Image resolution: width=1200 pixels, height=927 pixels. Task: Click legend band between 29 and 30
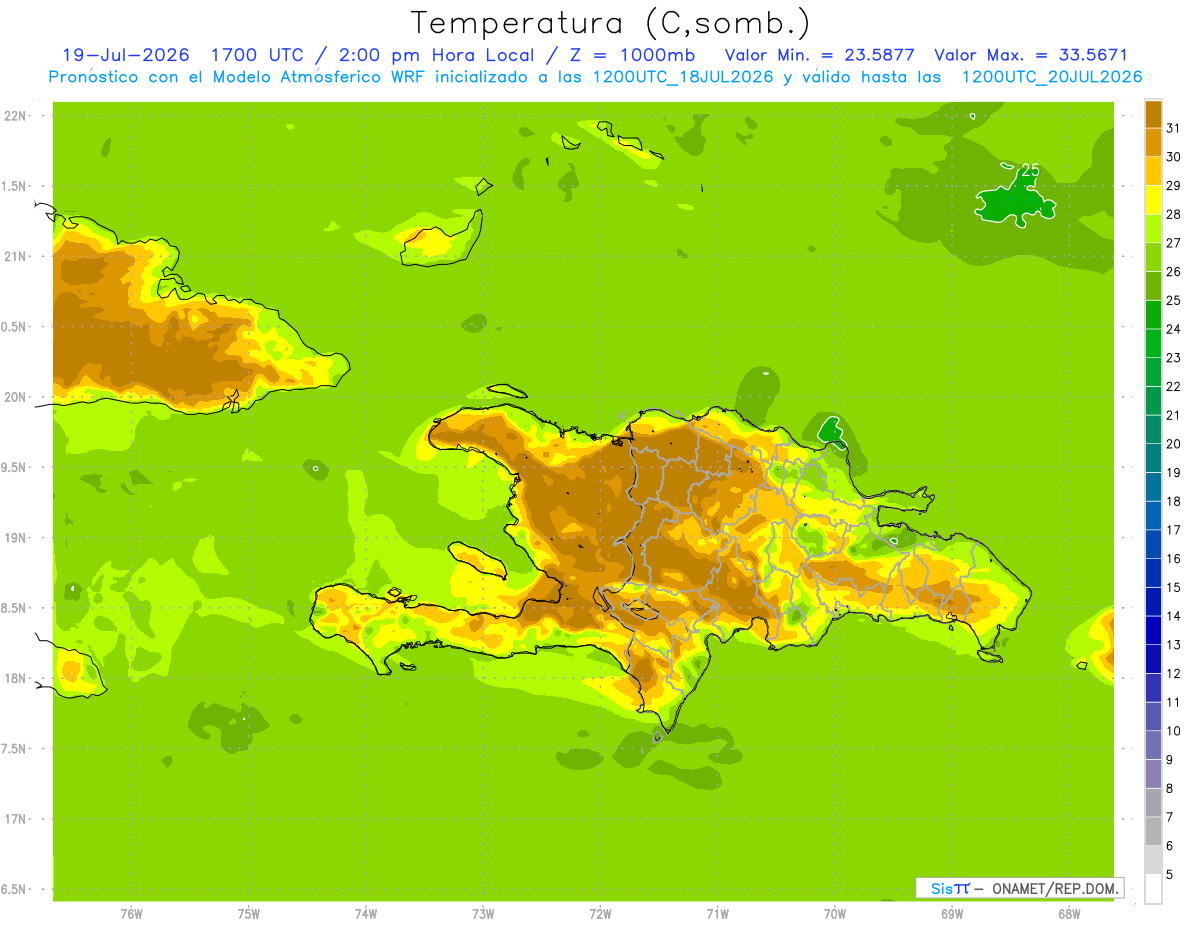(1153, 170)
